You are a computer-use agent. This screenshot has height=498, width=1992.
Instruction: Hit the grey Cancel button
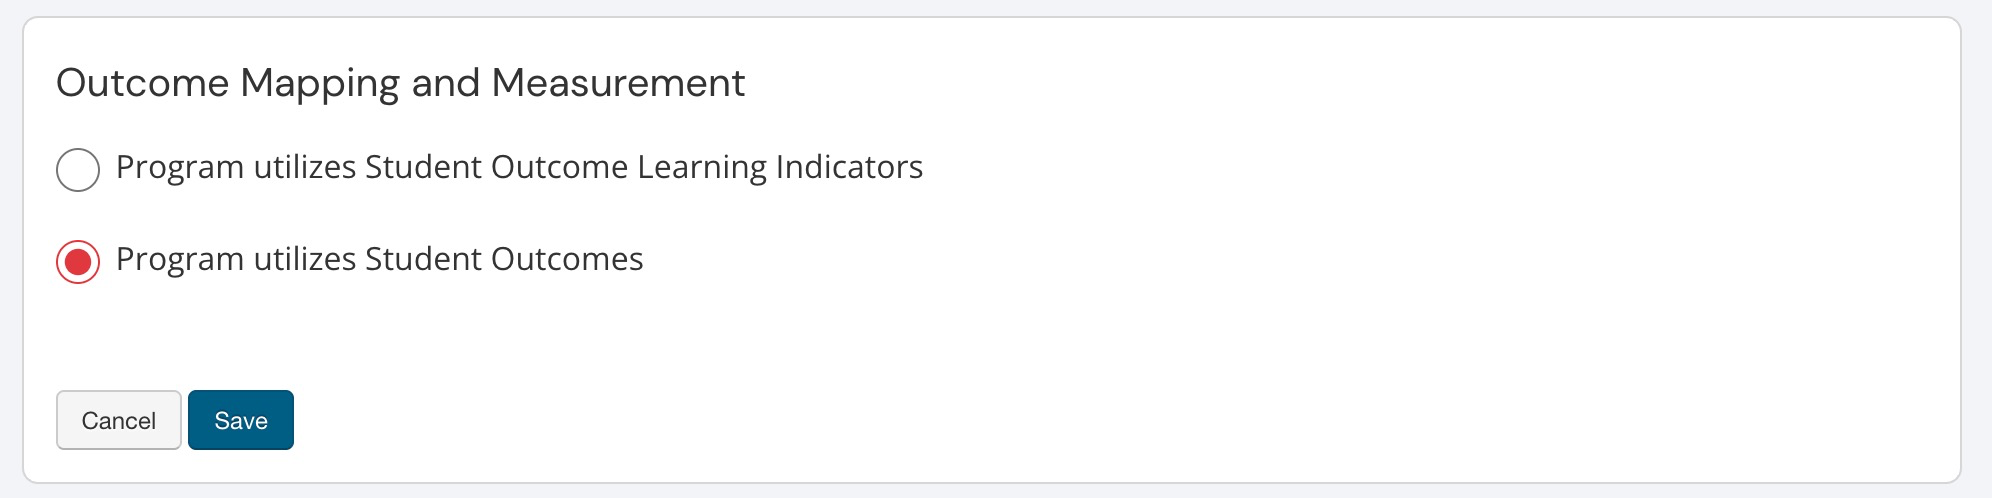[118, 420]
